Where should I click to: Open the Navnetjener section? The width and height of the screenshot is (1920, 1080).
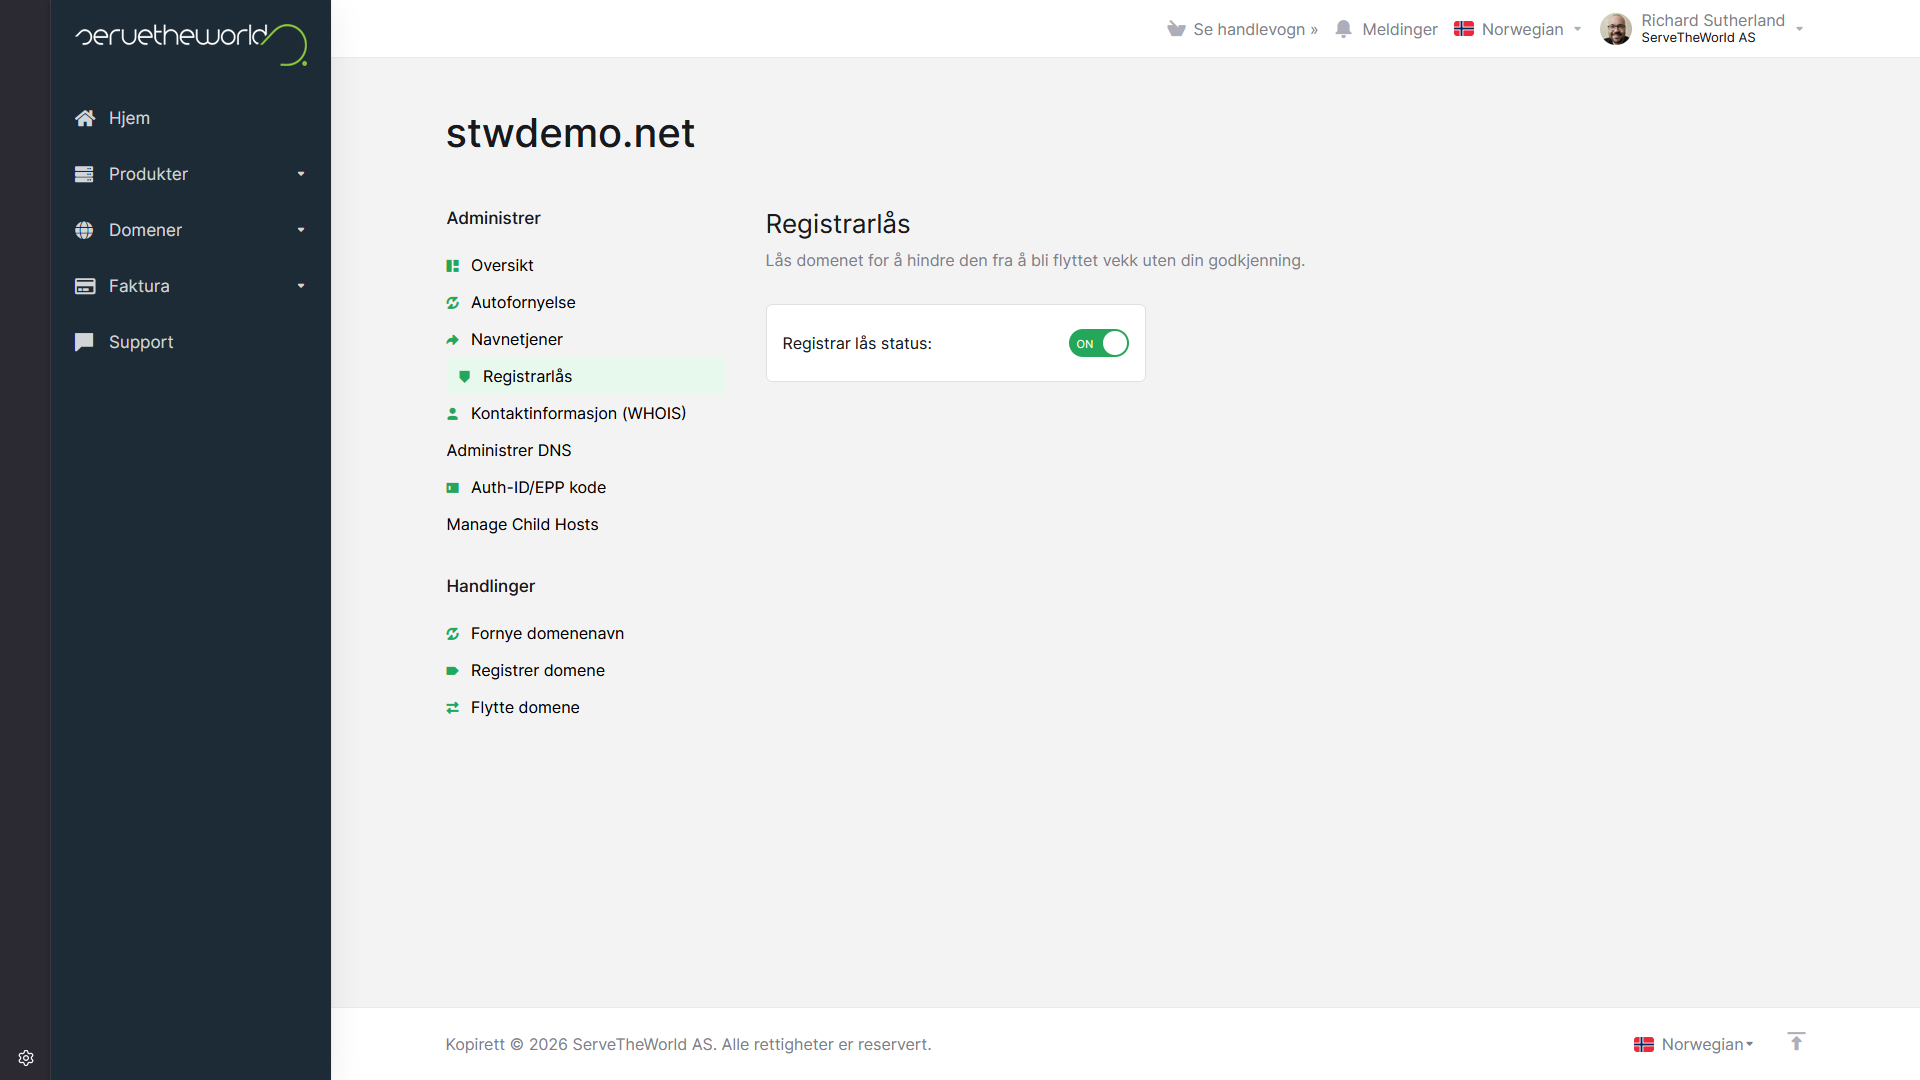(516, 339)
